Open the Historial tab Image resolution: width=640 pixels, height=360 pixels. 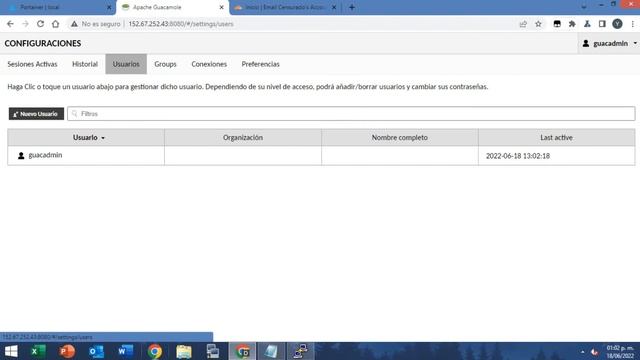coord(85,64)
